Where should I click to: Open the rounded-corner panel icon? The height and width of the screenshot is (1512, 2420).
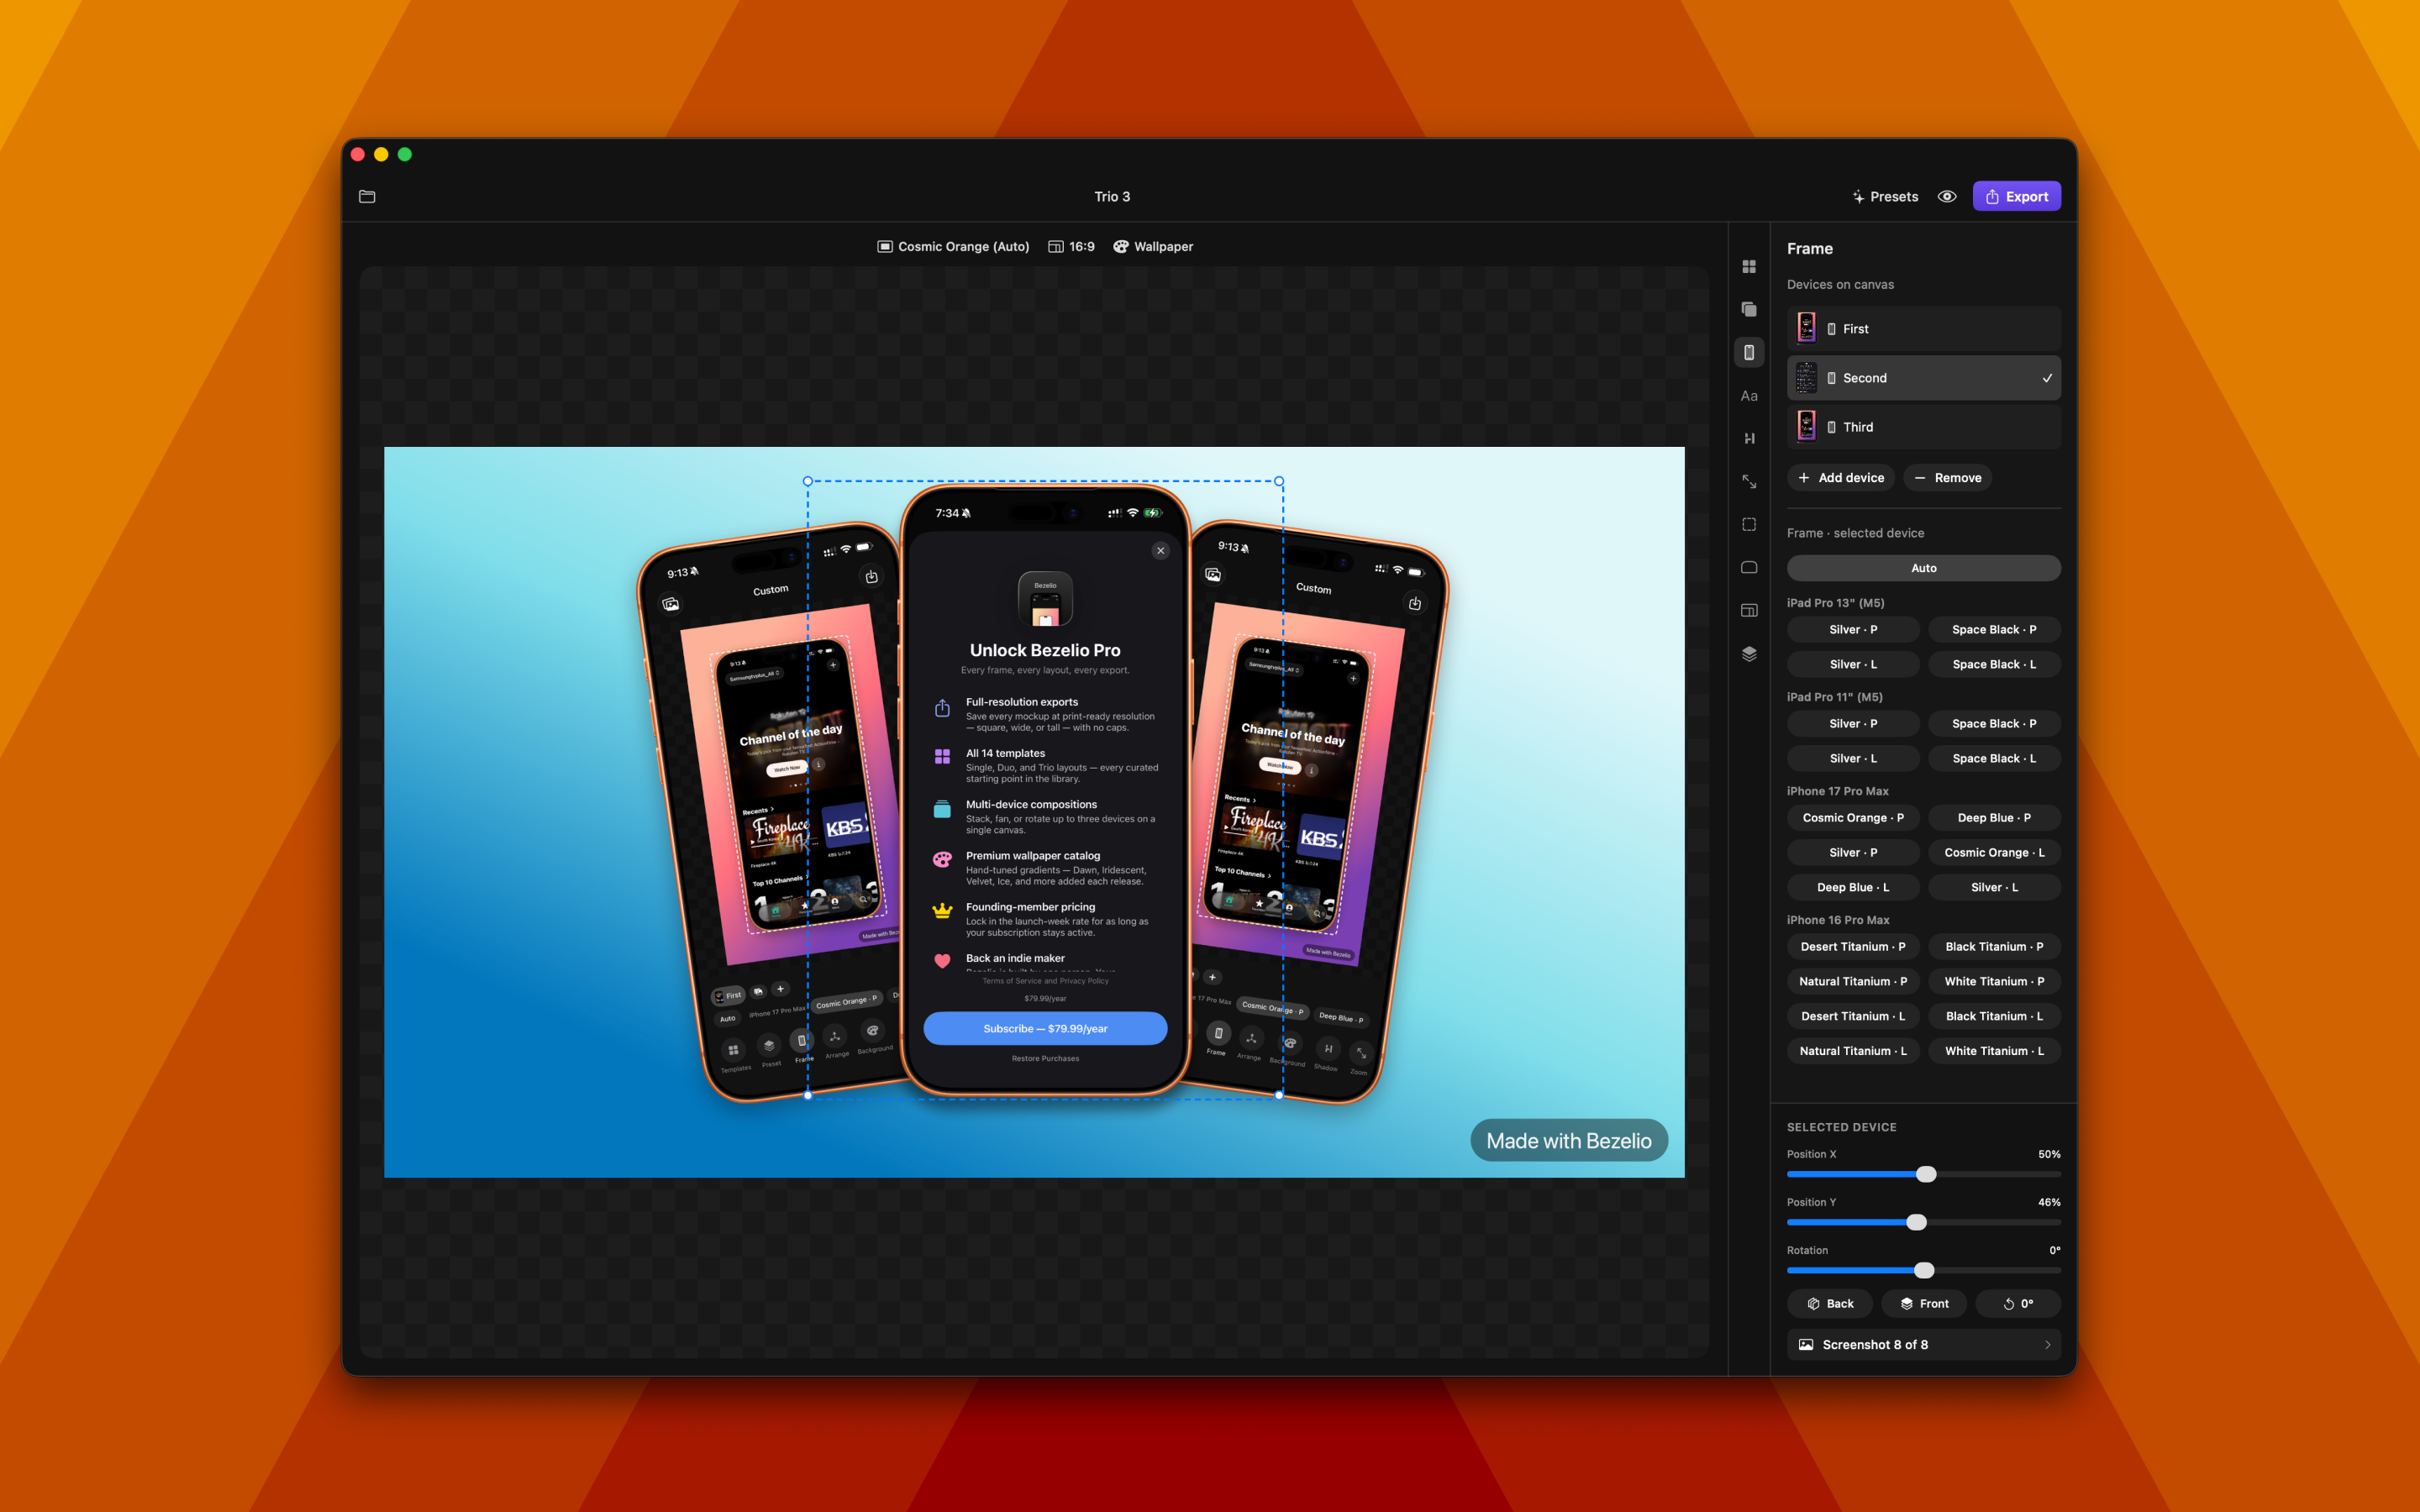point(1749,568)
